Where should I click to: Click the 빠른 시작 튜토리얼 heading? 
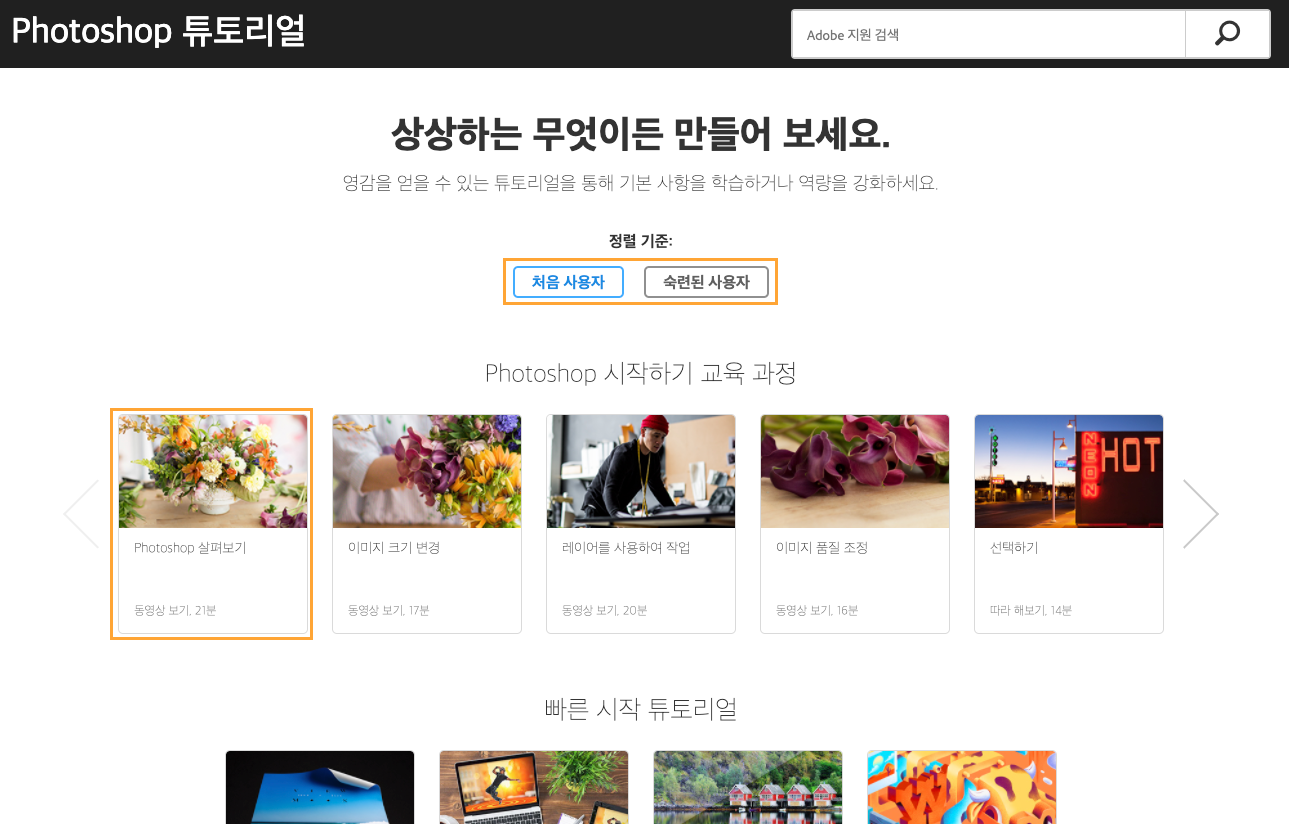641,709
